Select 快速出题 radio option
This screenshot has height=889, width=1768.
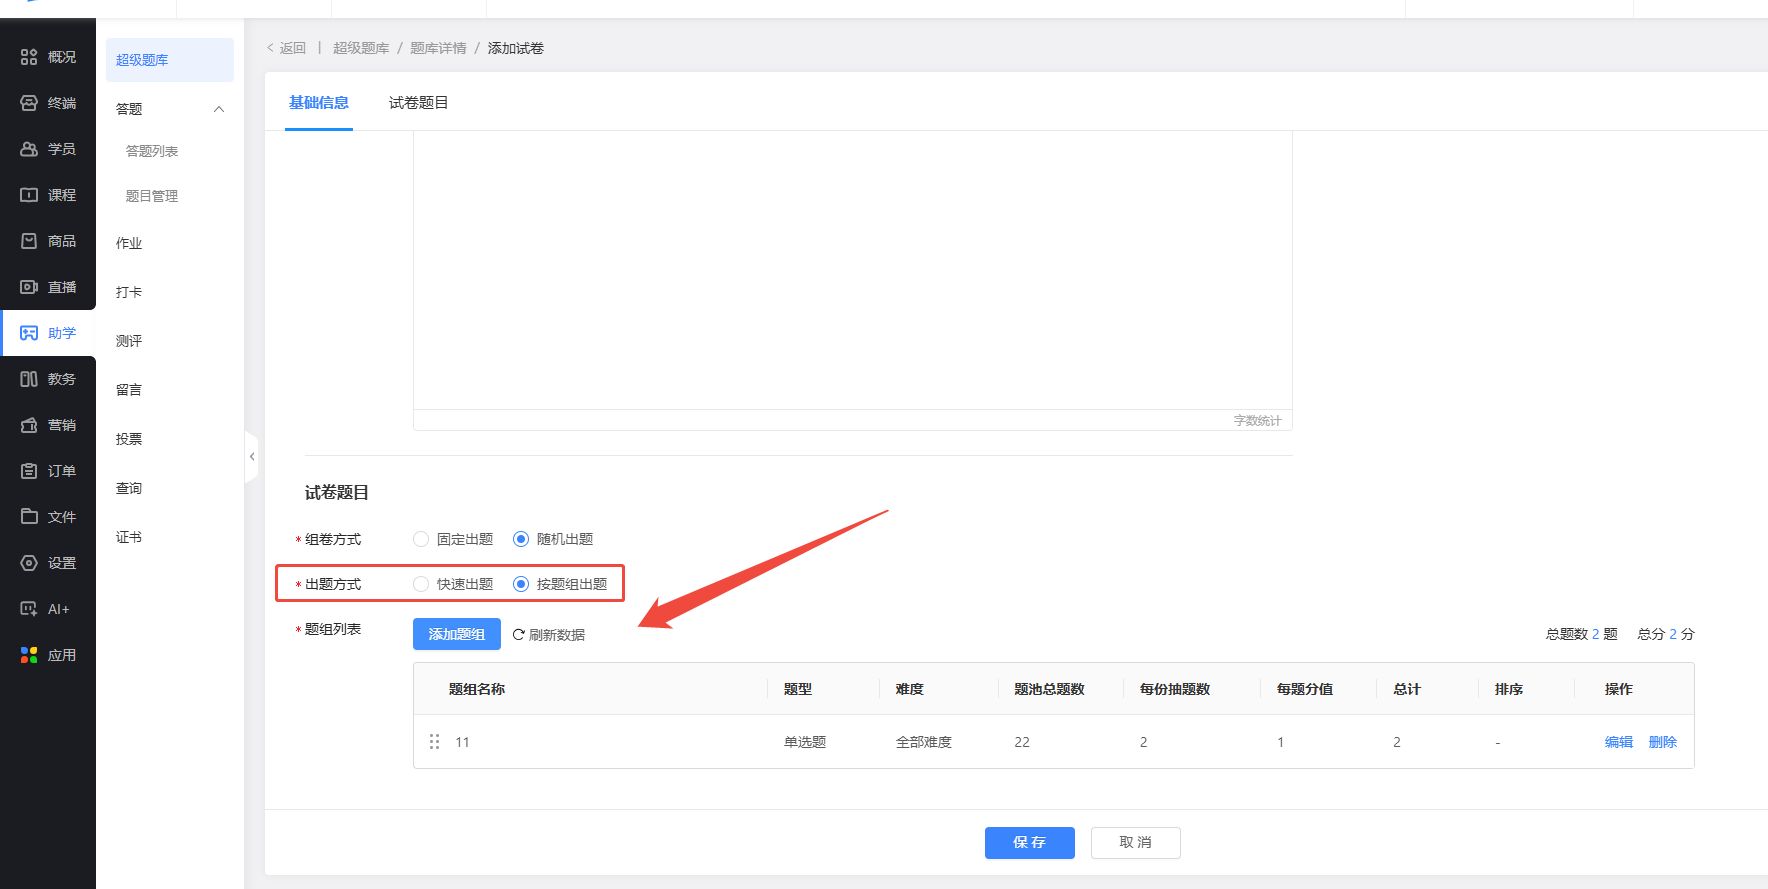pos(421,584)
